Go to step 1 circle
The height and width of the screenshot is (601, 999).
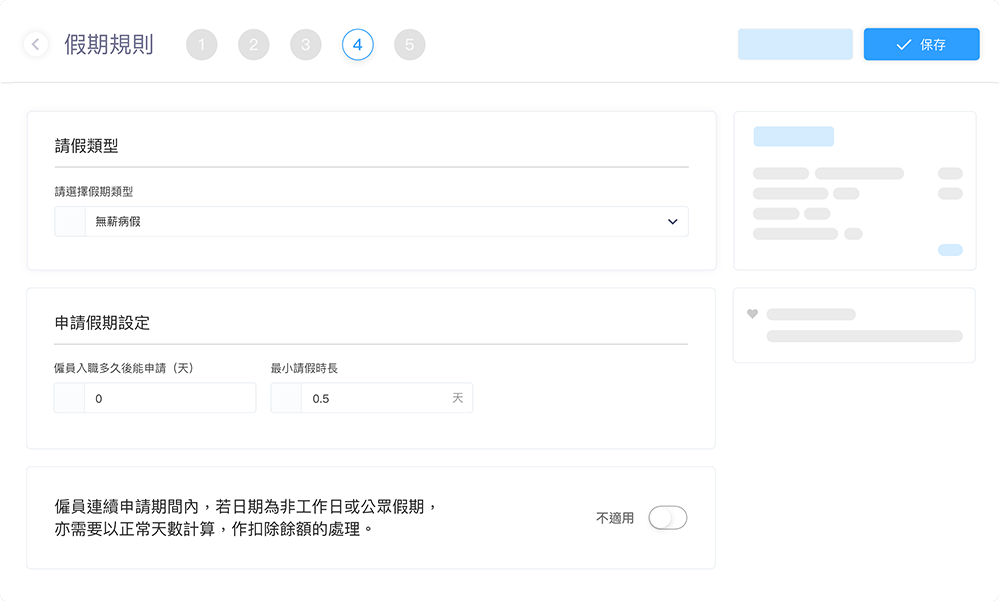(x=201, y=45)
